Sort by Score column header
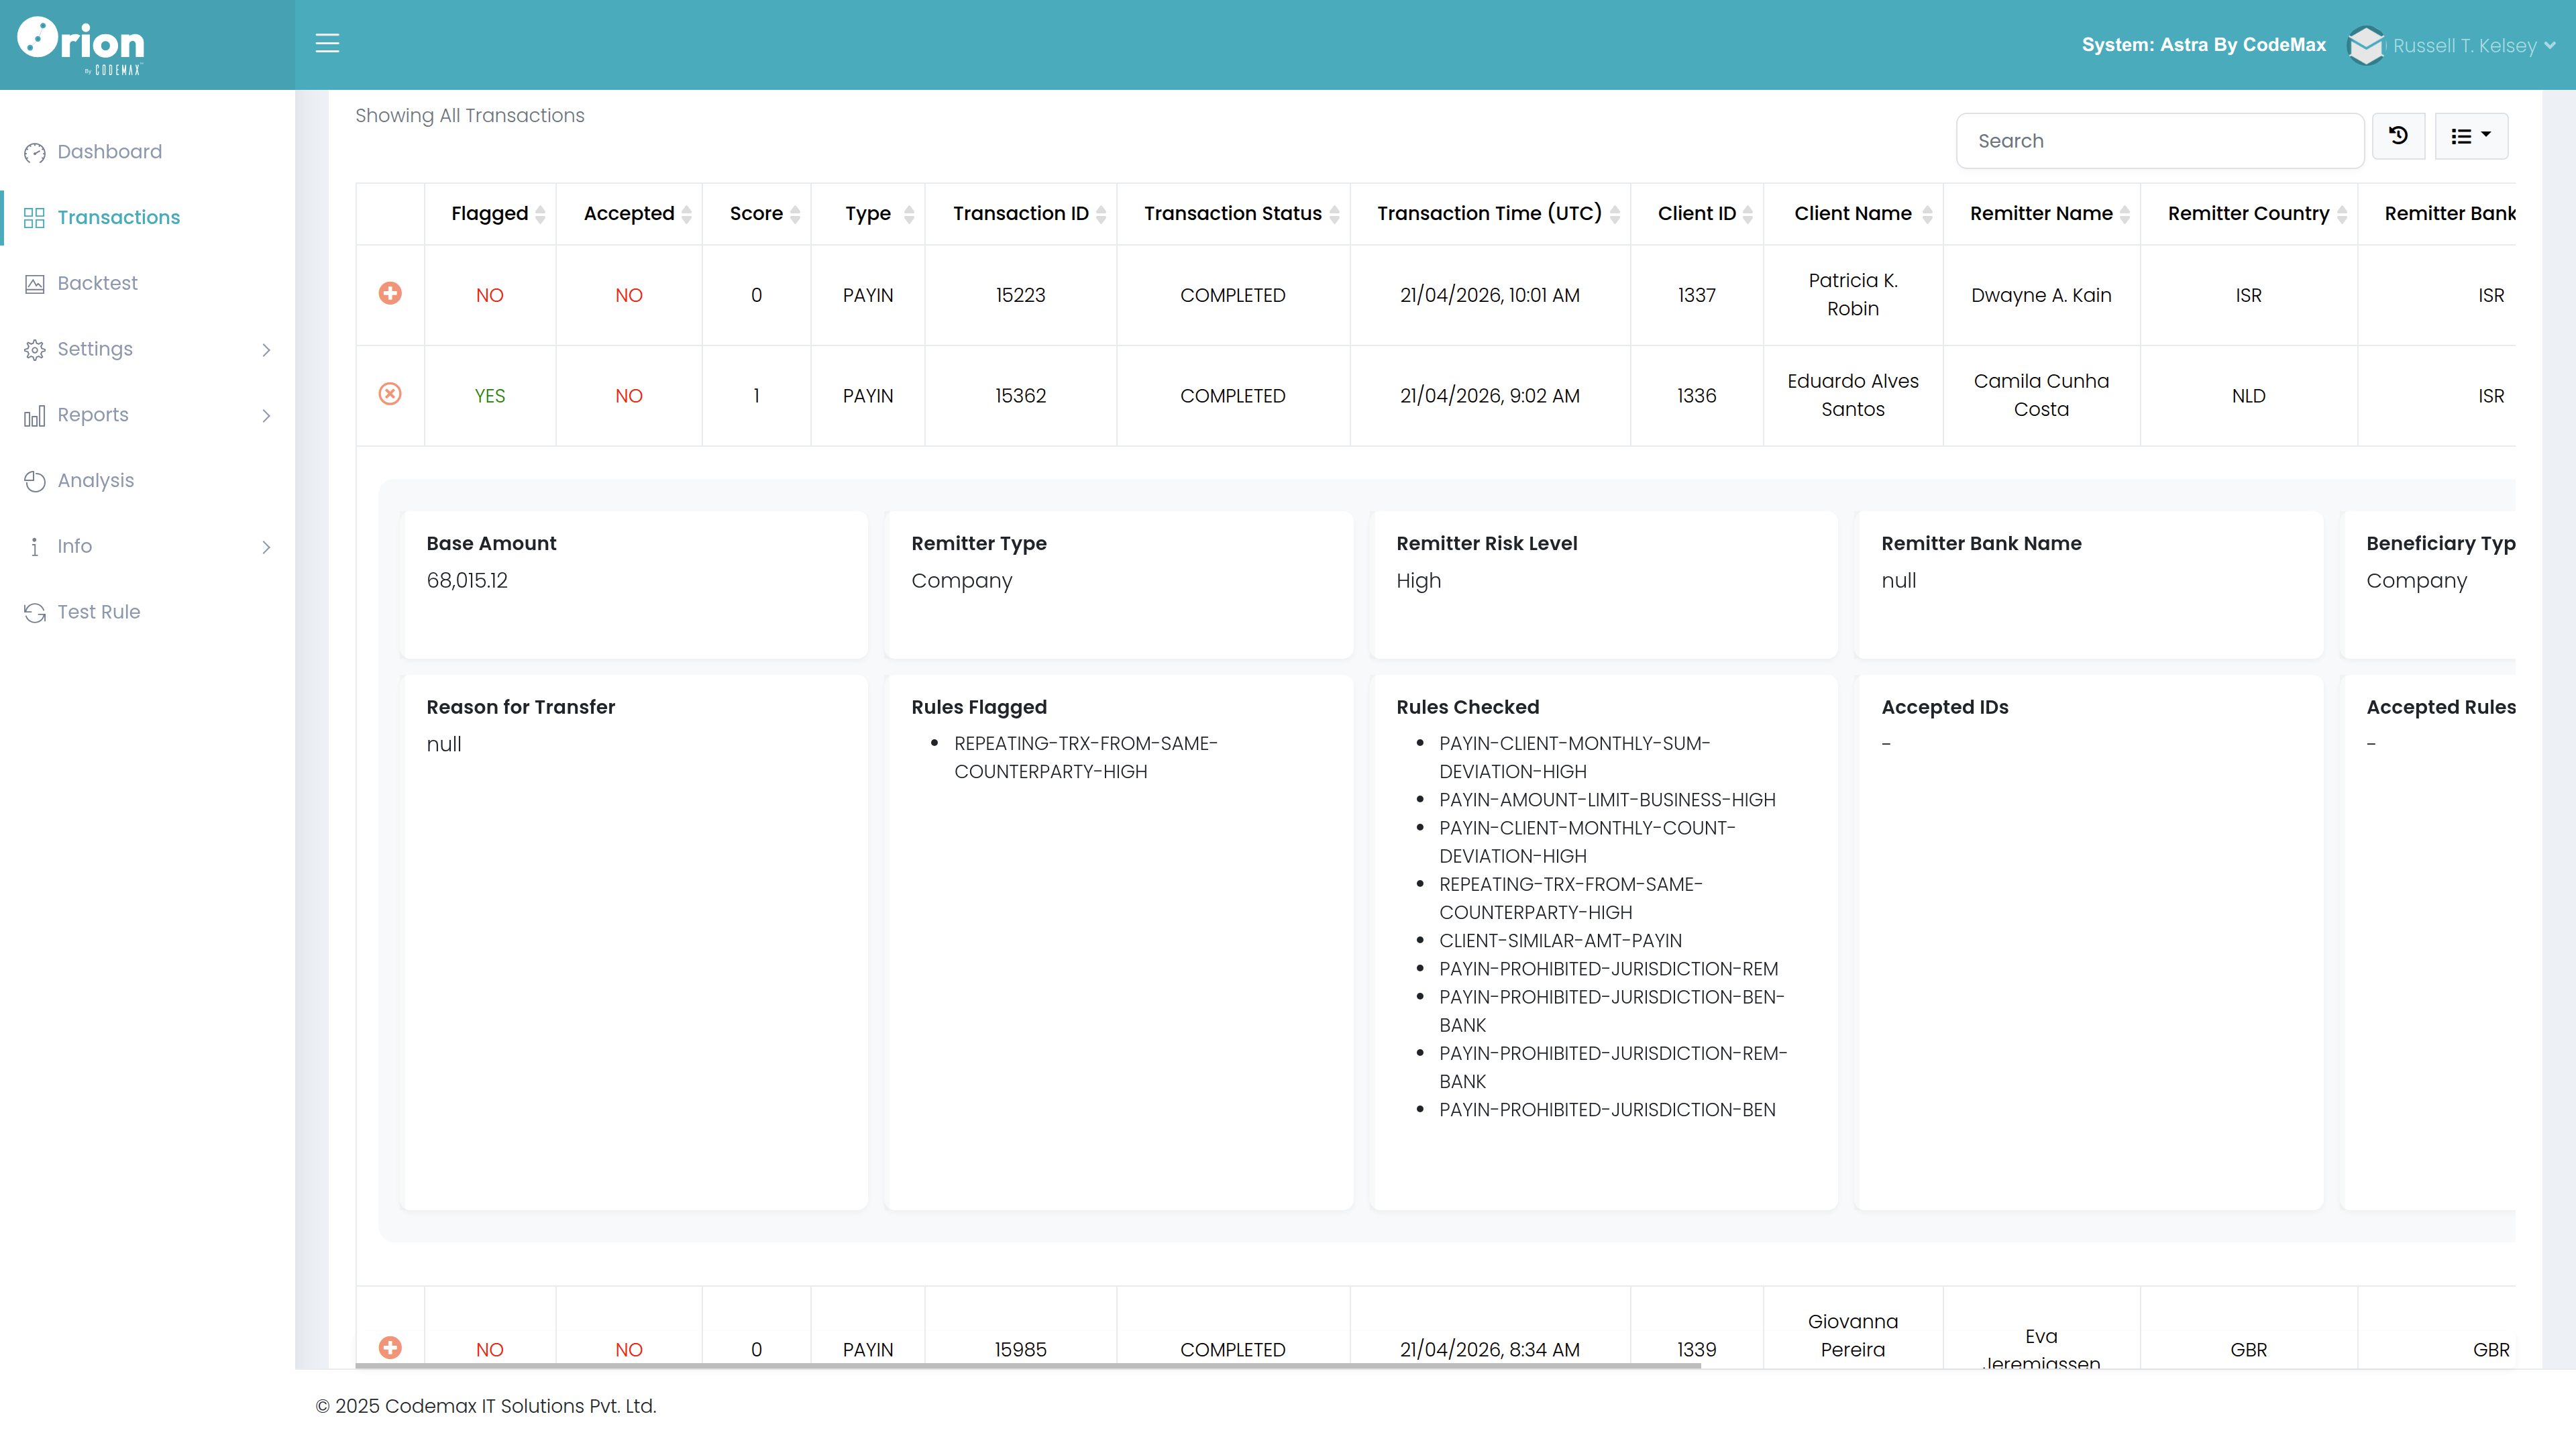The height and width of the screenshot is (1449, 2576). pyautogui.click(x=756, y=214)
